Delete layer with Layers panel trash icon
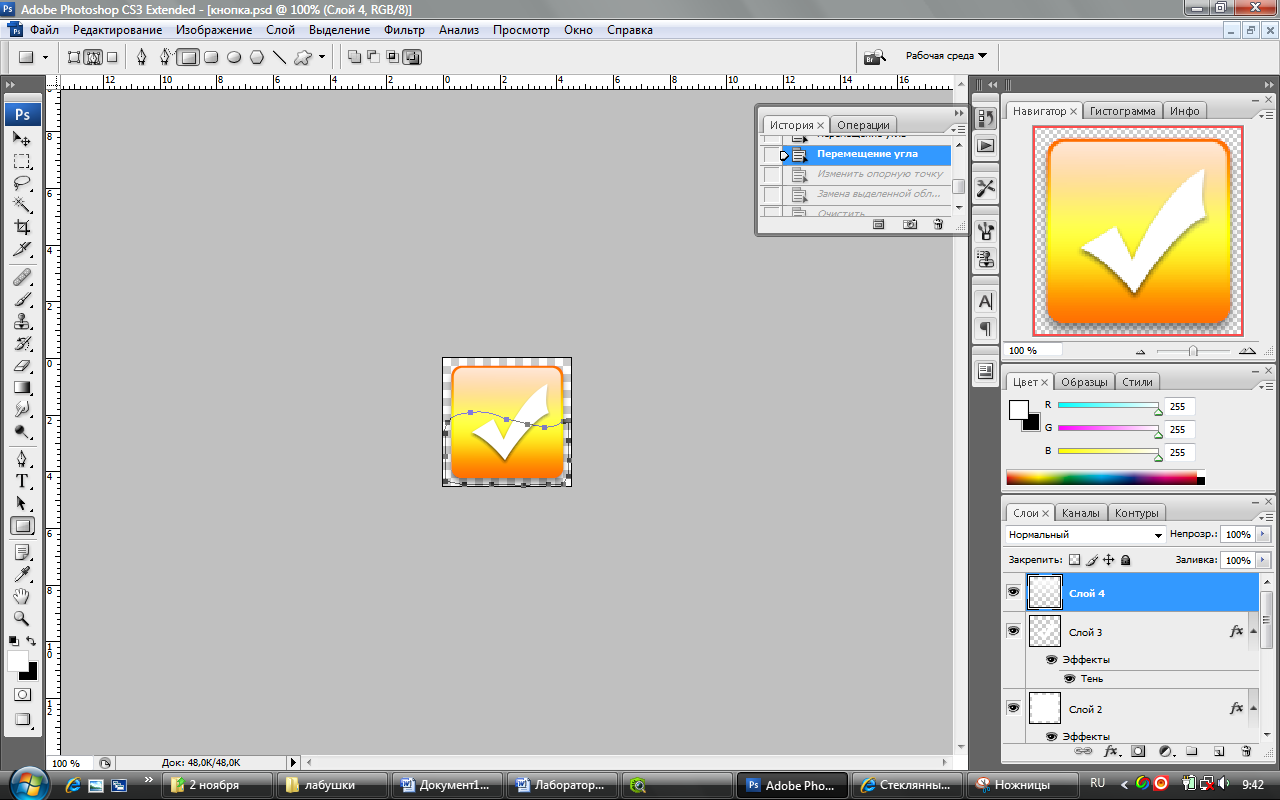This screenshot has height=800, width=1280. [1245, 750]
